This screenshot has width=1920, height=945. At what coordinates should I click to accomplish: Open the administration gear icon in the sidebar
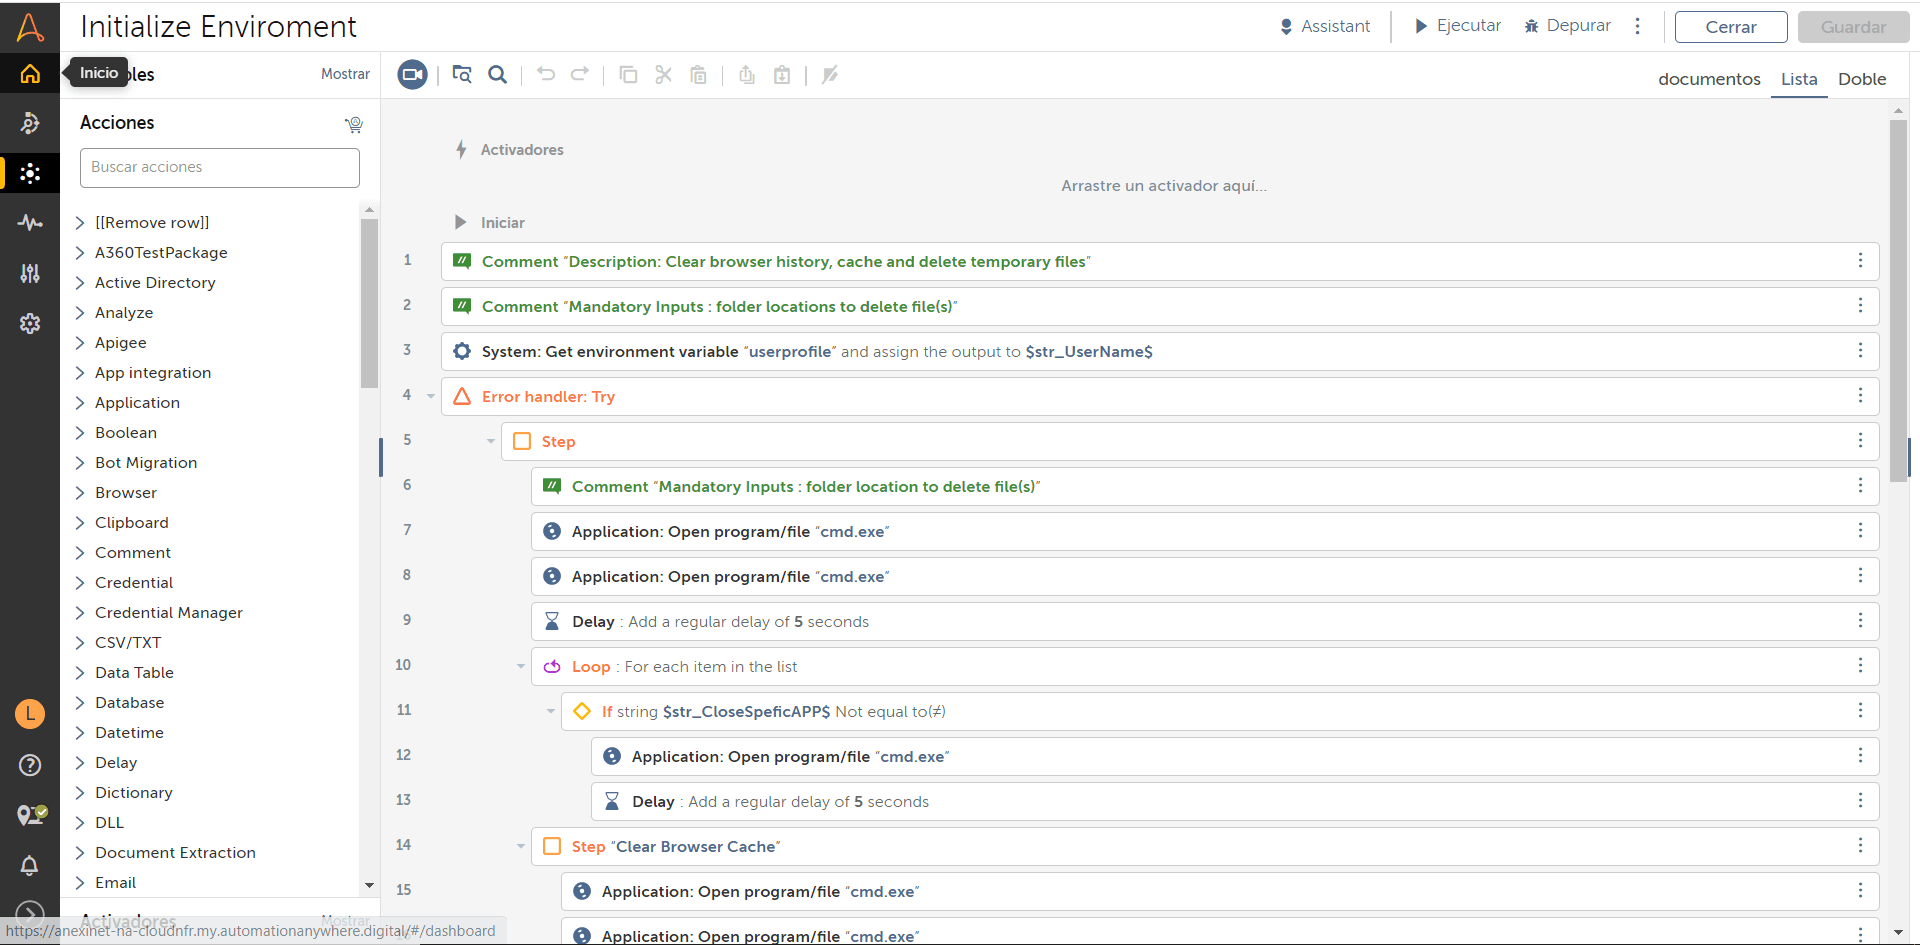[x=30, y=323]
